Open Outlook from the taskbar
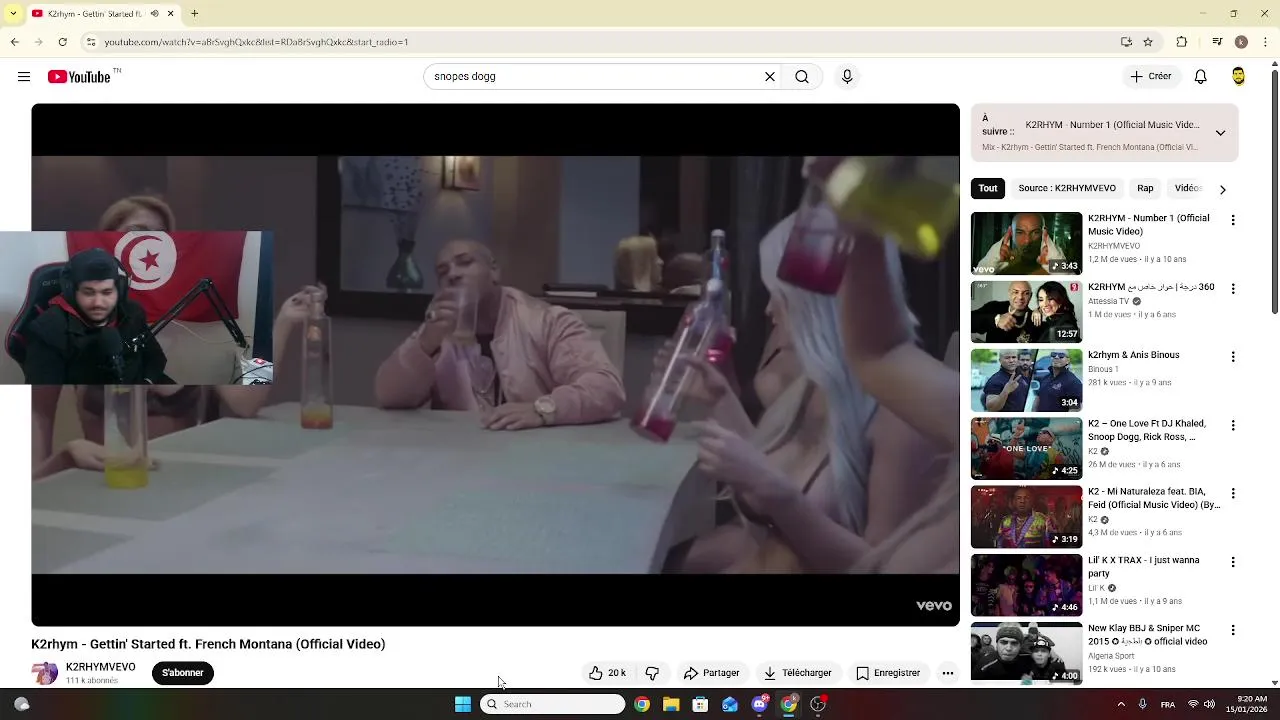1280x720 pixels. coord(730,704)
